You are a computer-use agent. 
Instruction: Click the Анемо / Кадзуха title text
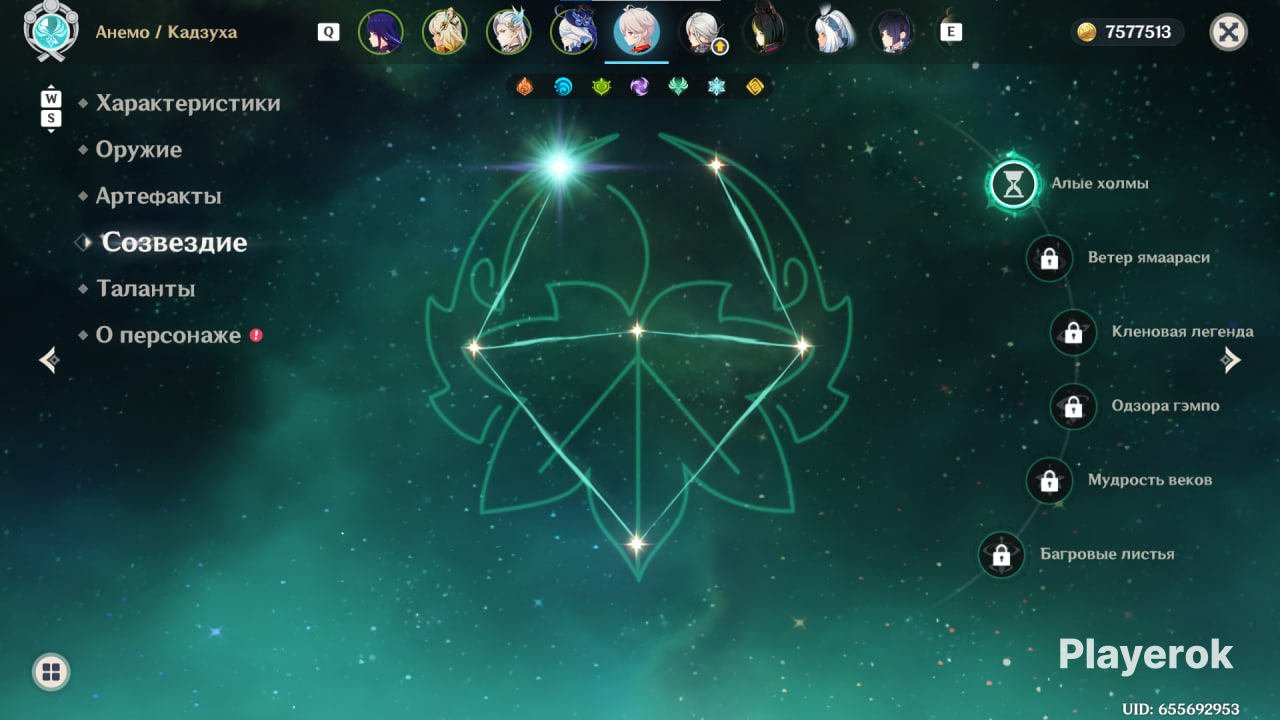(x=166, y=32)
